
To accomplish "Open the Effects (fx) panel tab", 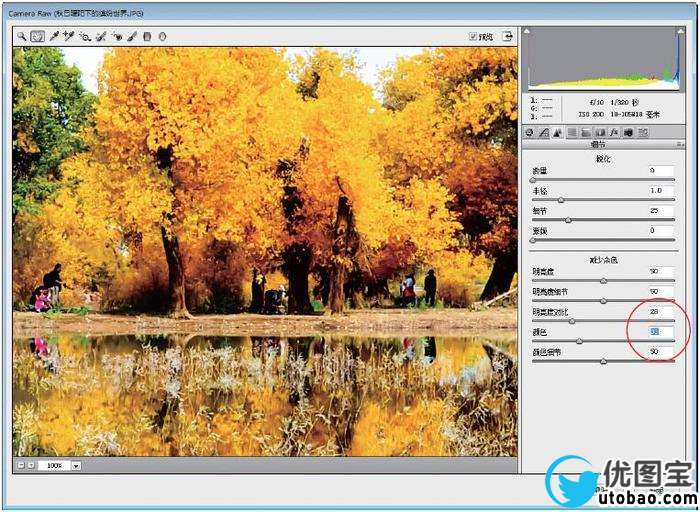I will (x=614, y=133).
